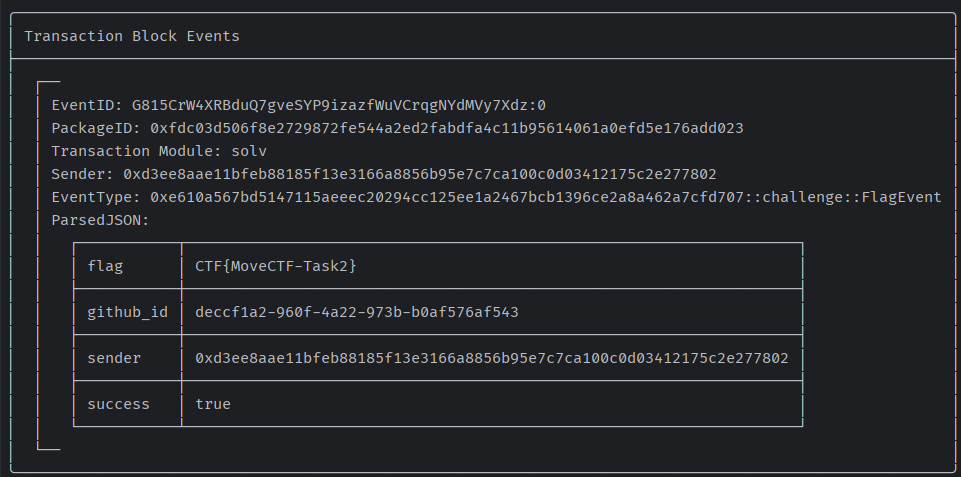Click the EventID label
This screenshot has width=961, height=477.
[87, 105]
